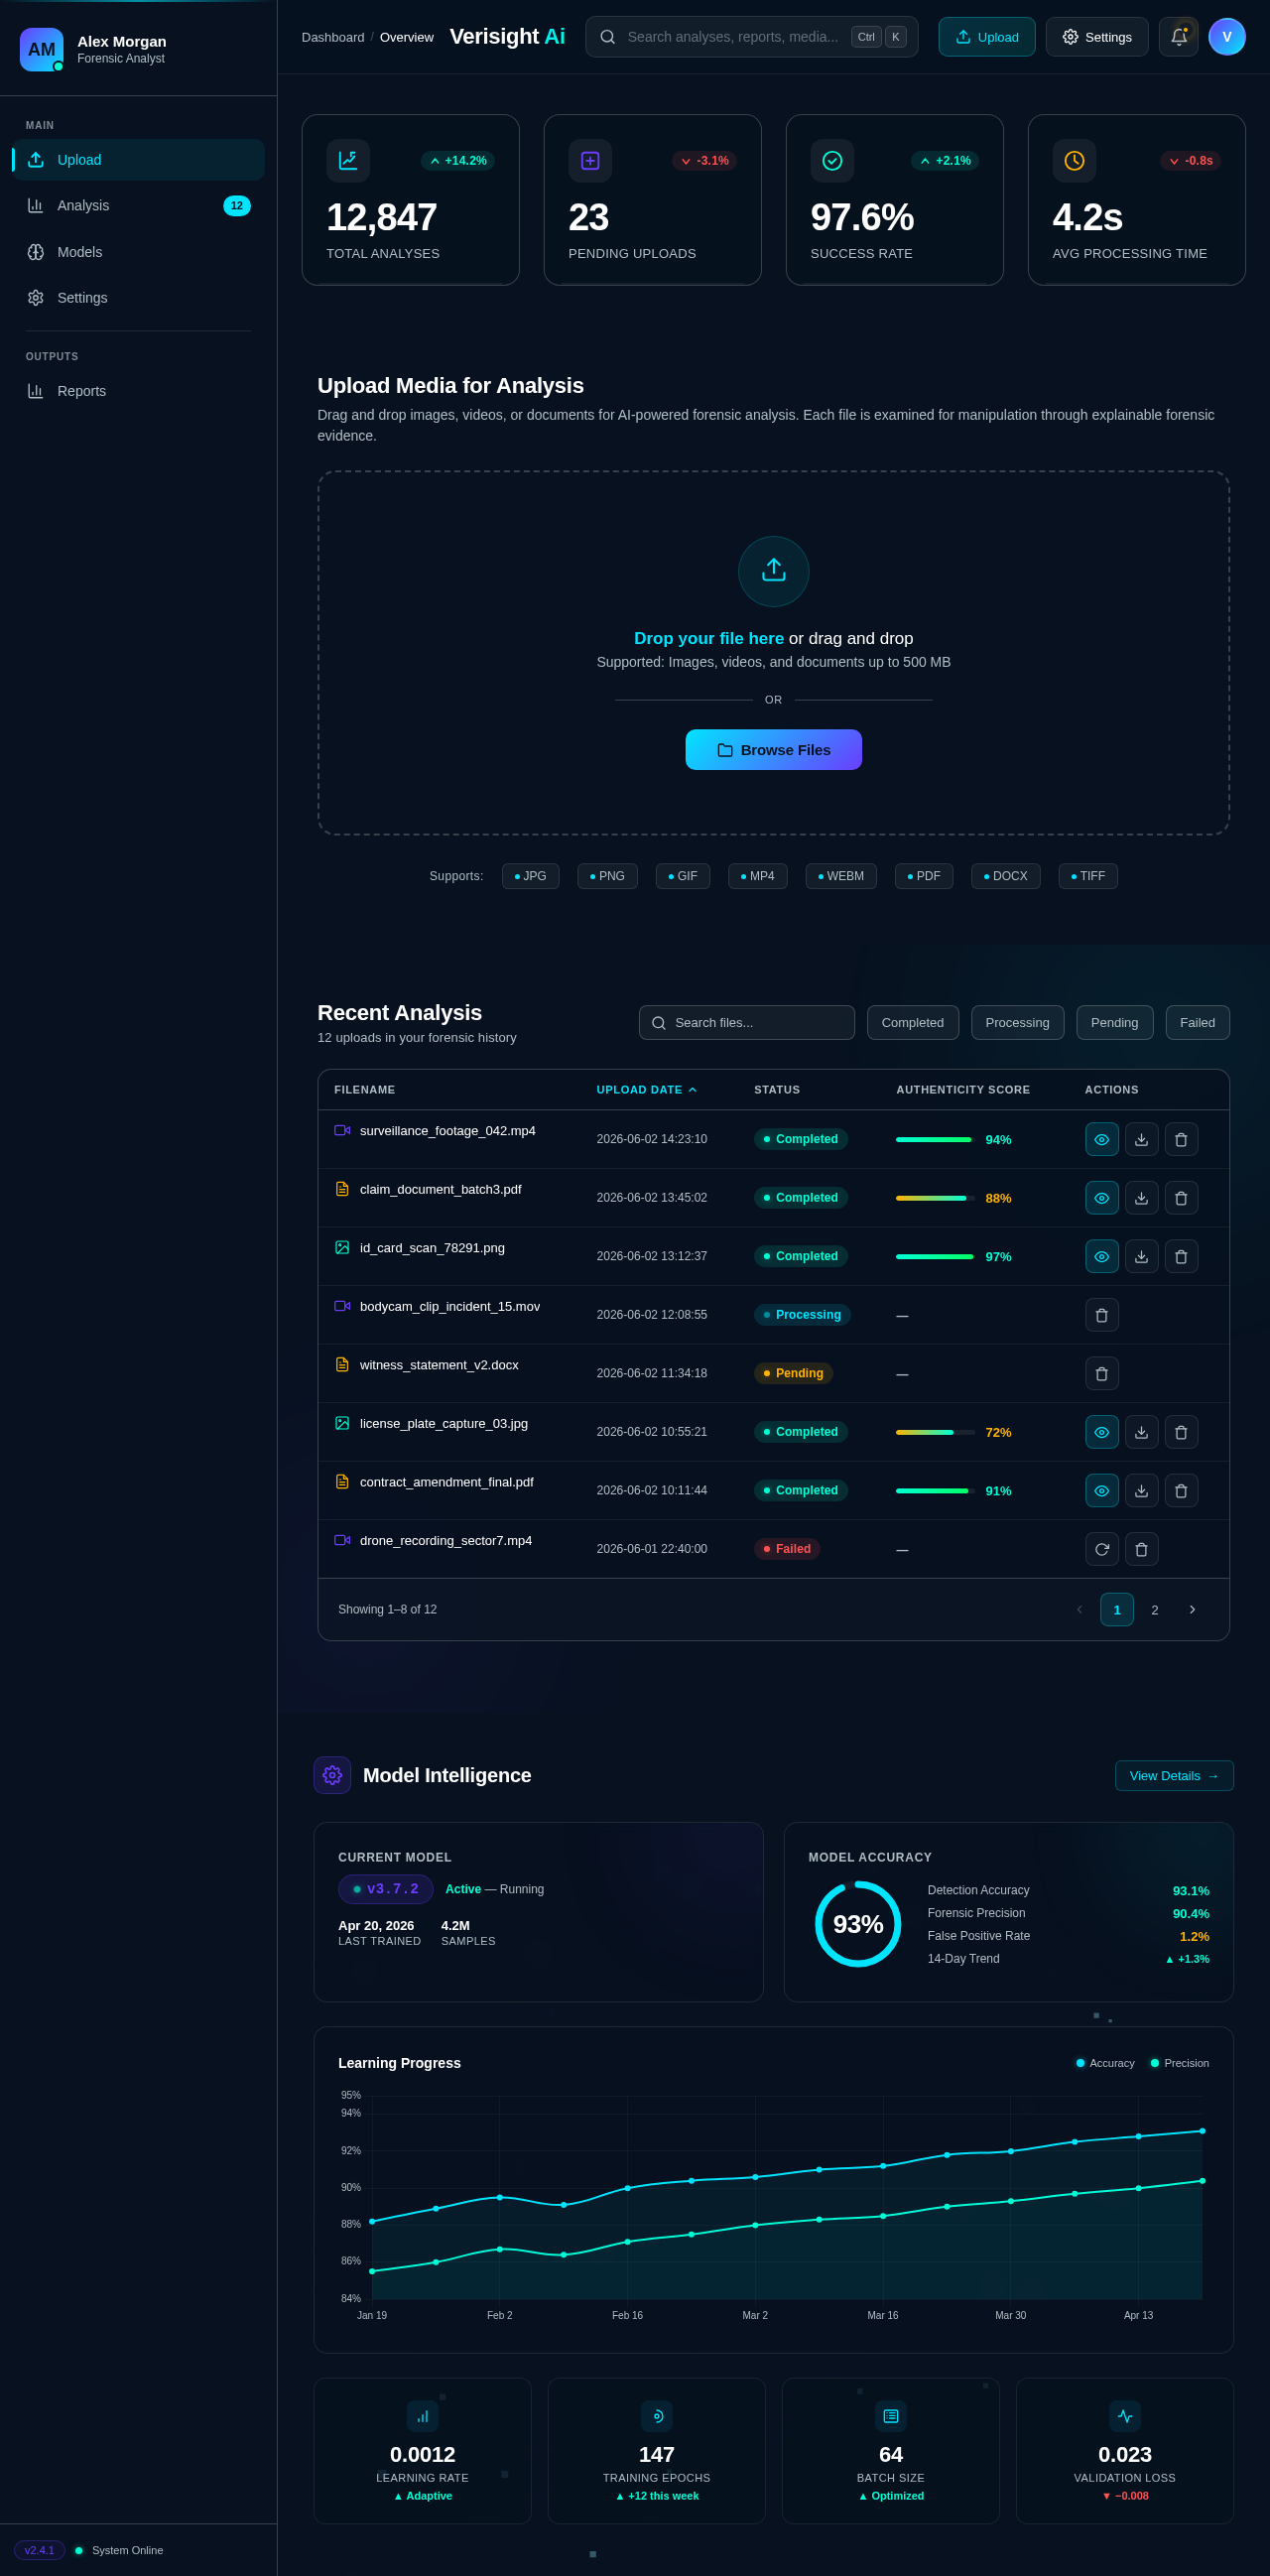Delete bodycam_clip_incident_15.mov entry
This screenshot has height=2576, width=1270.
pyautogui.click(x=1101, y=1315)
